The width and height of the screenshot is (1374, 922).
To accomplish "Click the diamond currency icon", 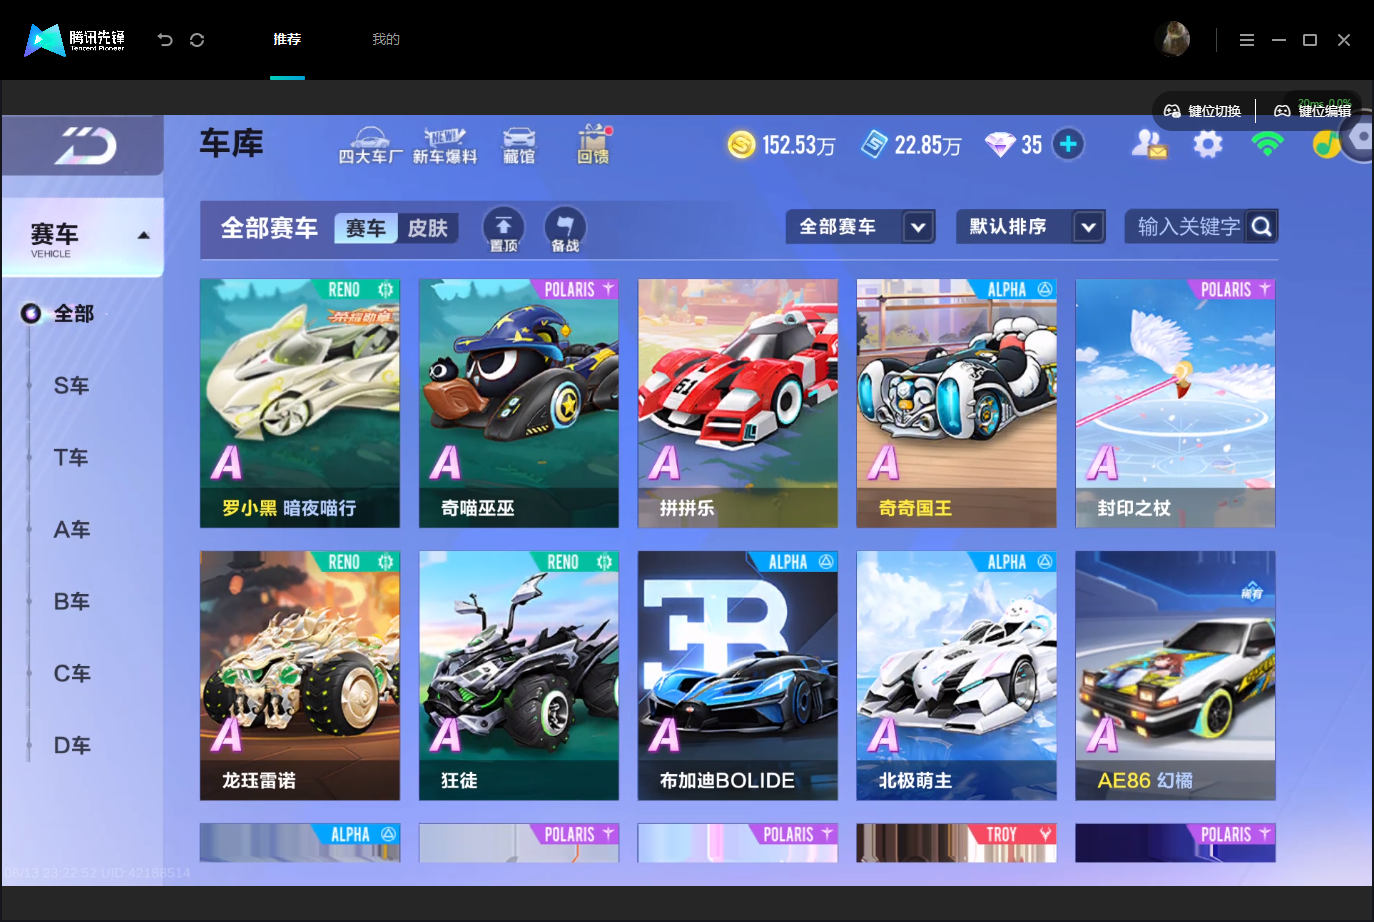I will 1000,145.
